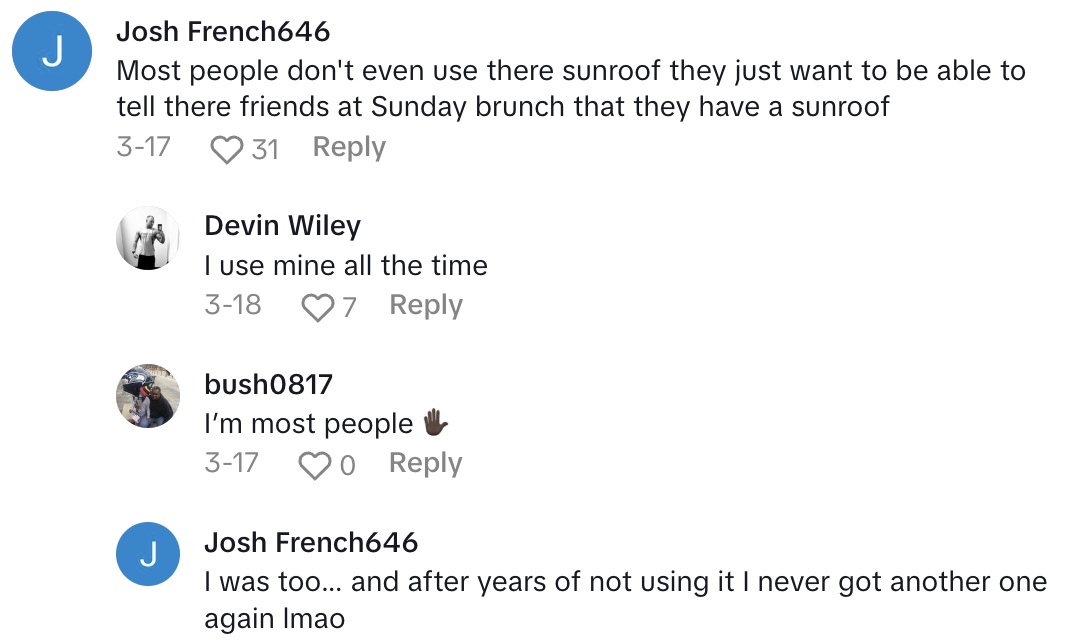
Task: Open Devin Wiley's profile photo
Action: tap(149, 238)
